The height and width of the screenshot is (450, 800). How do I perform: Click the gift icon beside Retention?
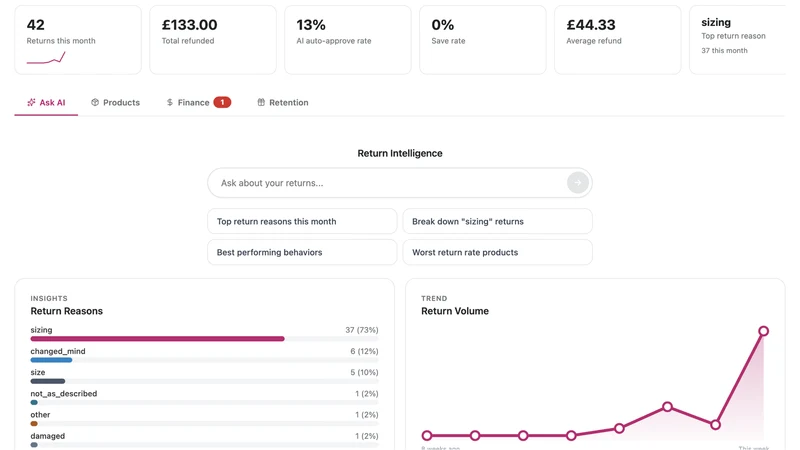coord(261,103)
